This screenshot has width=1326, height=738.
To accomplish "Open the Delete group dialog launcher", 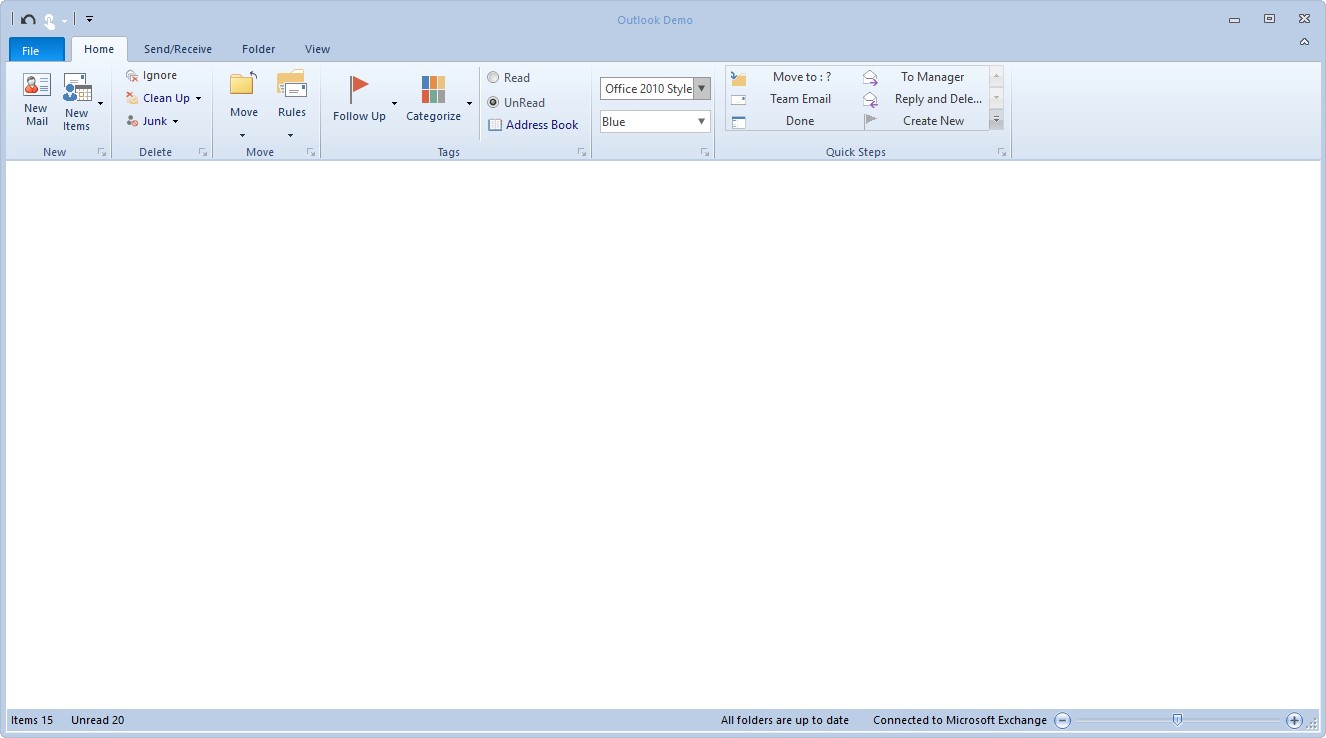I will [x=203, y=152].
